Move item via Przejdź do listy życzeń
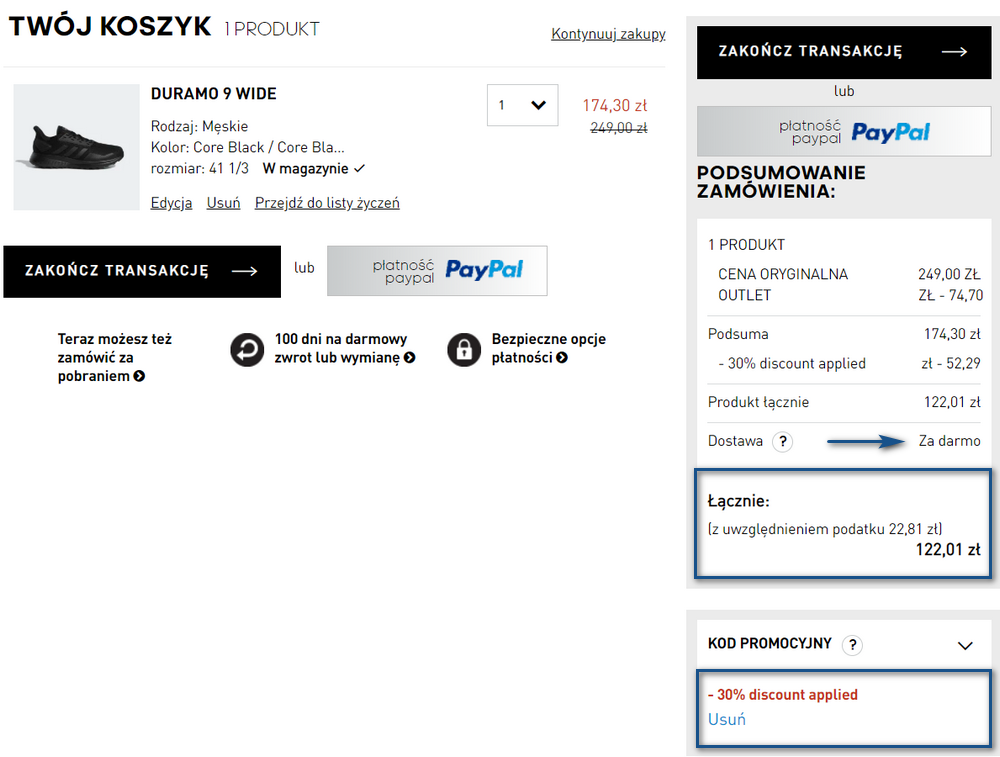 tap(327, 203)
